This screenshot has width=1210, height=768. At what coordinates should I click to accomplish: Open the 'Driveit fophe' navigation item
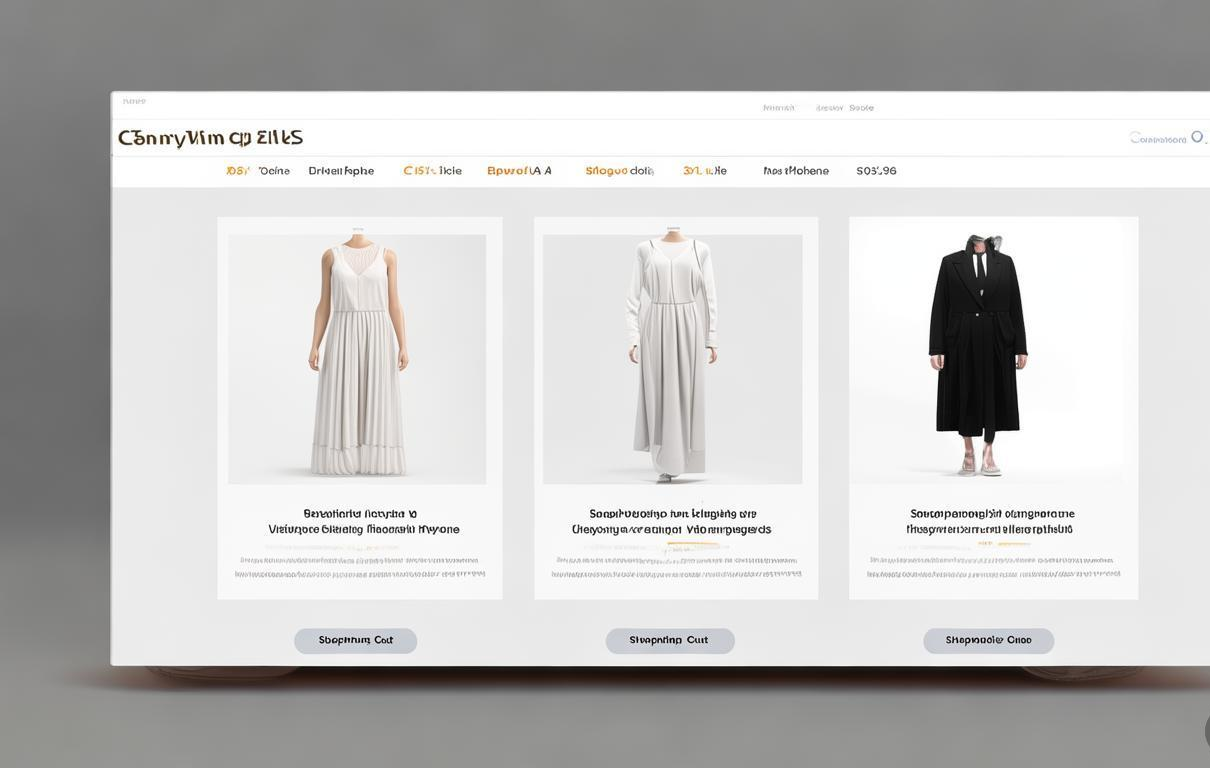click(x=341, y=171)
